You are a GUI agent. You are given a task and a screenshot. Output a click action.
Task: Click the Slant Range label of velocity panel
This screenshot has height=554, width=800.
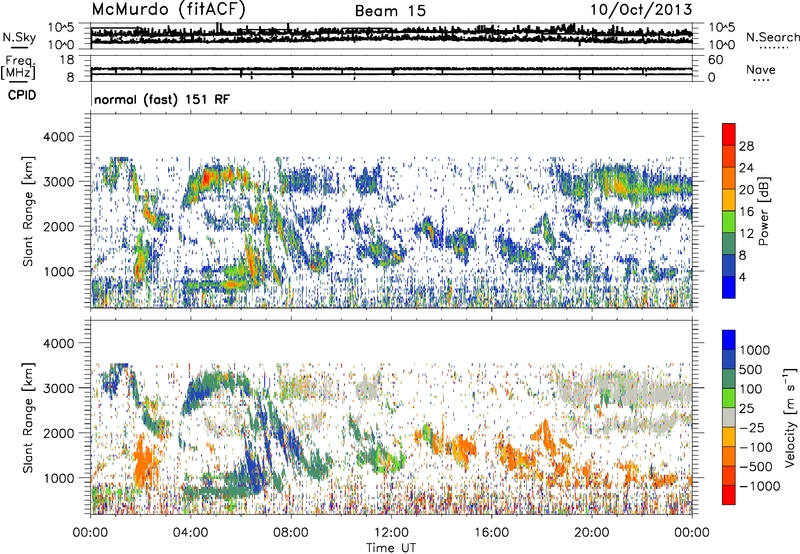tap(28, 418)
